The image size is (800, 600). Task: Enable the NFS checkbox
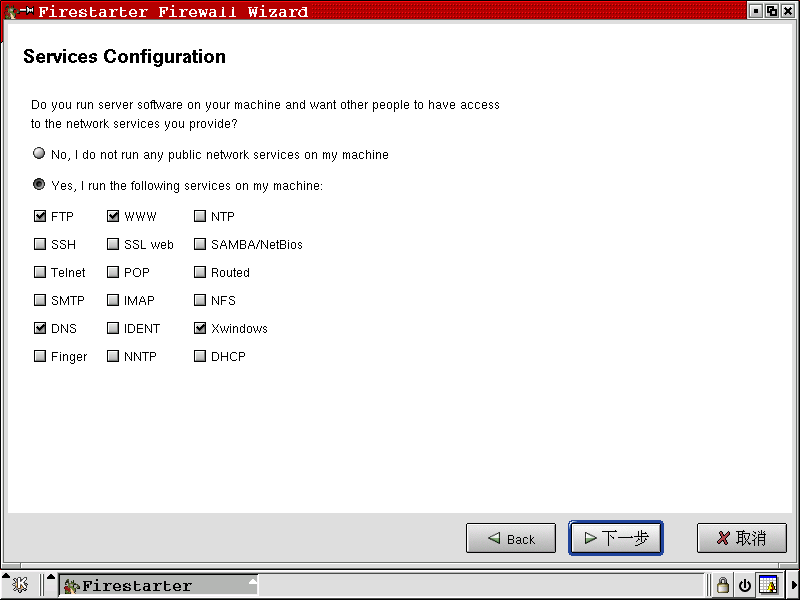coord(200,301)
